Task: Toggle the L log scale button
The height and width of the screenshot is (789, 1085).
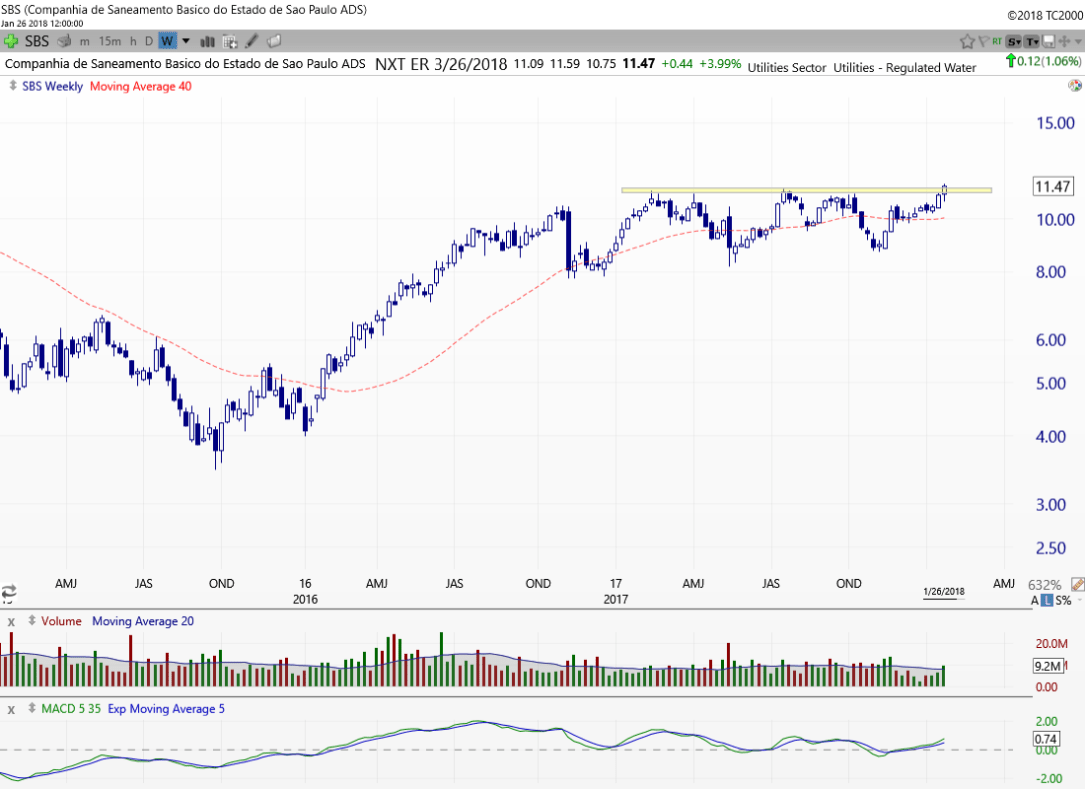Action: (1046, 601)
